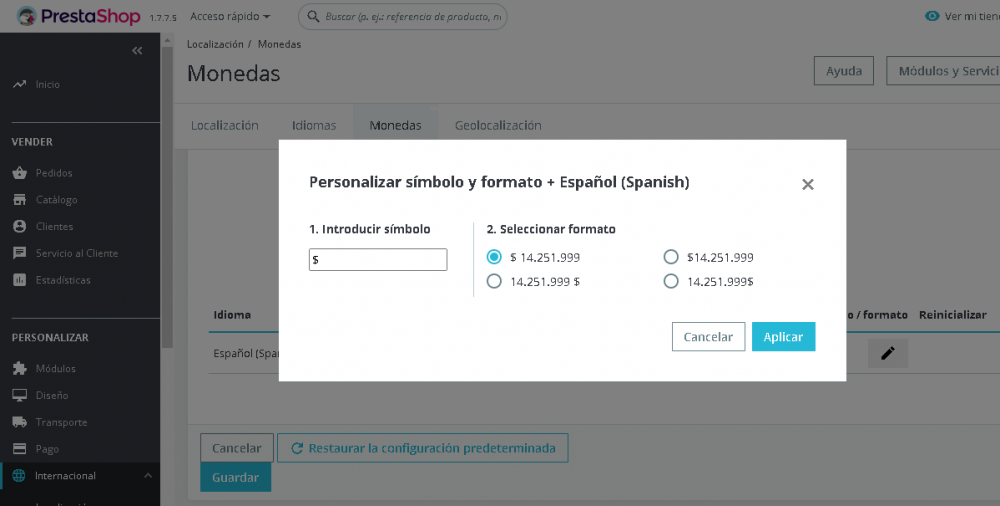Click the Aplicar button
Image resolution: width=1000 pixels, height=506 pixels.
783,337
